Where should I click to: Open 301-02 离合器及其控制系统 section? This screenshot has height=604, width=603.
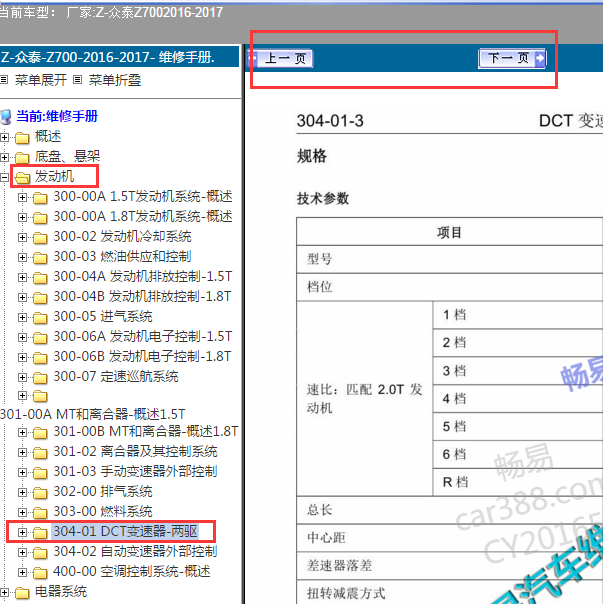[x=135, y=451]
